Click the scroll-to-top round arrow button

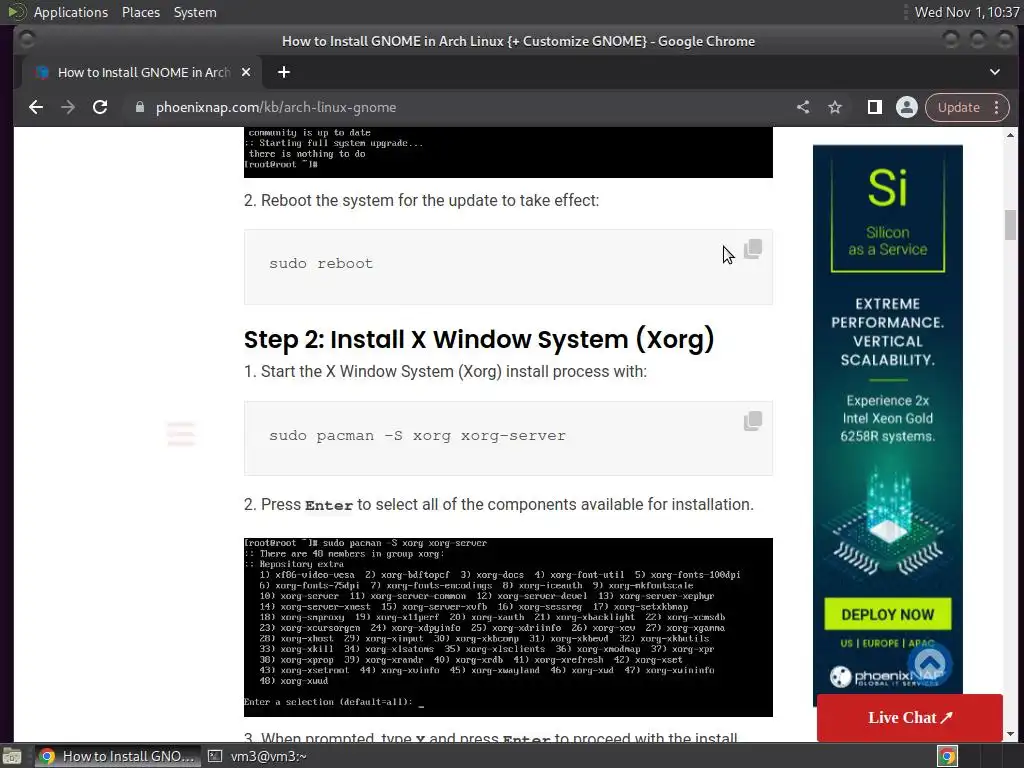tap(930, 664)
